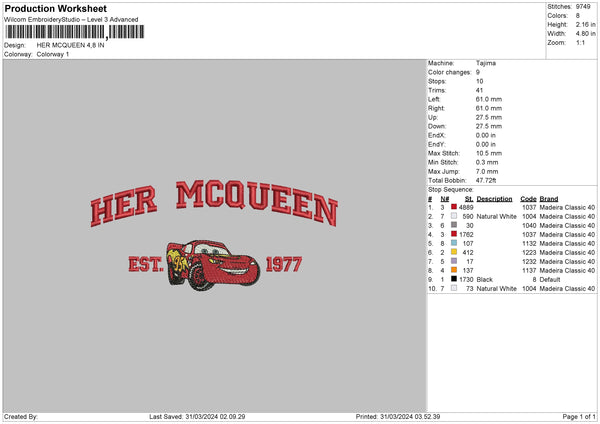Image resolution: width=600 pixels, height=424 pixels.
Task: Click the '1977' embroidered text
Action: click(x=284, y=264)
